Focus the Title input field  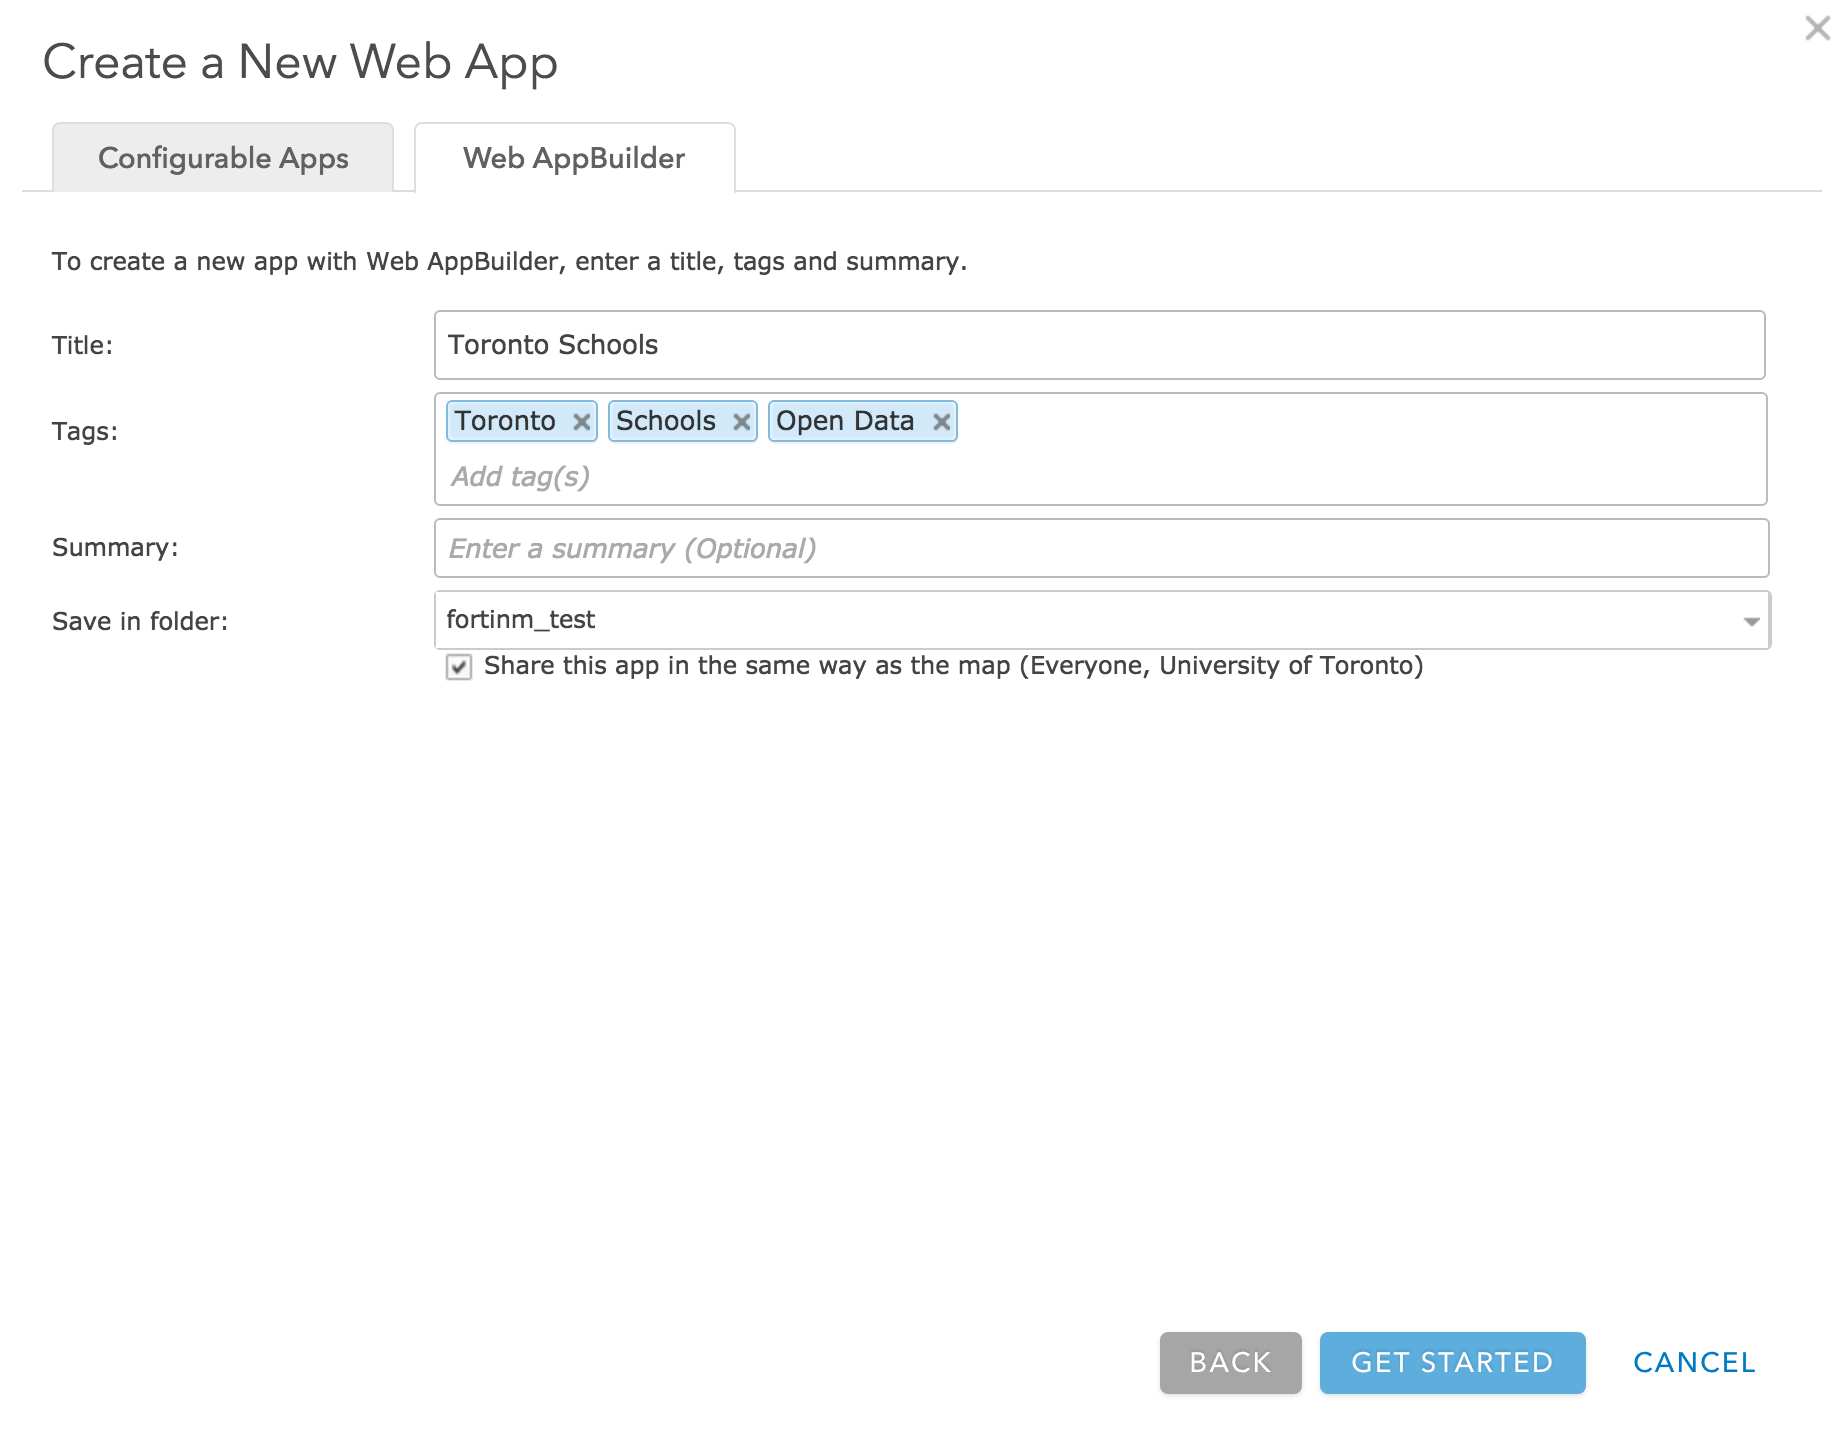point(1100,345)
